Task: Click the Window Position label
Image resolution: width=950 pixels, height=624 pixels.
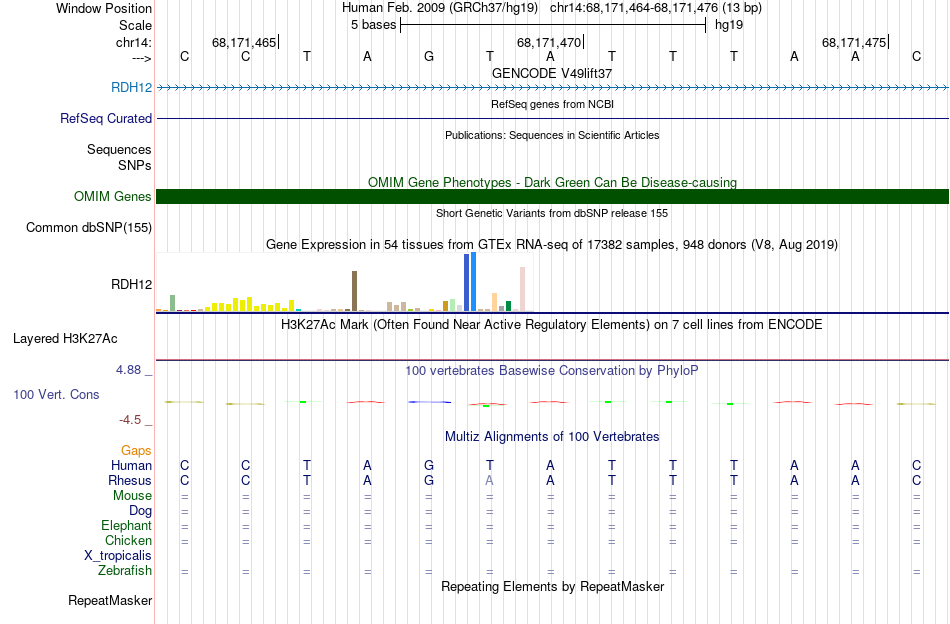Action: point(104,8)
